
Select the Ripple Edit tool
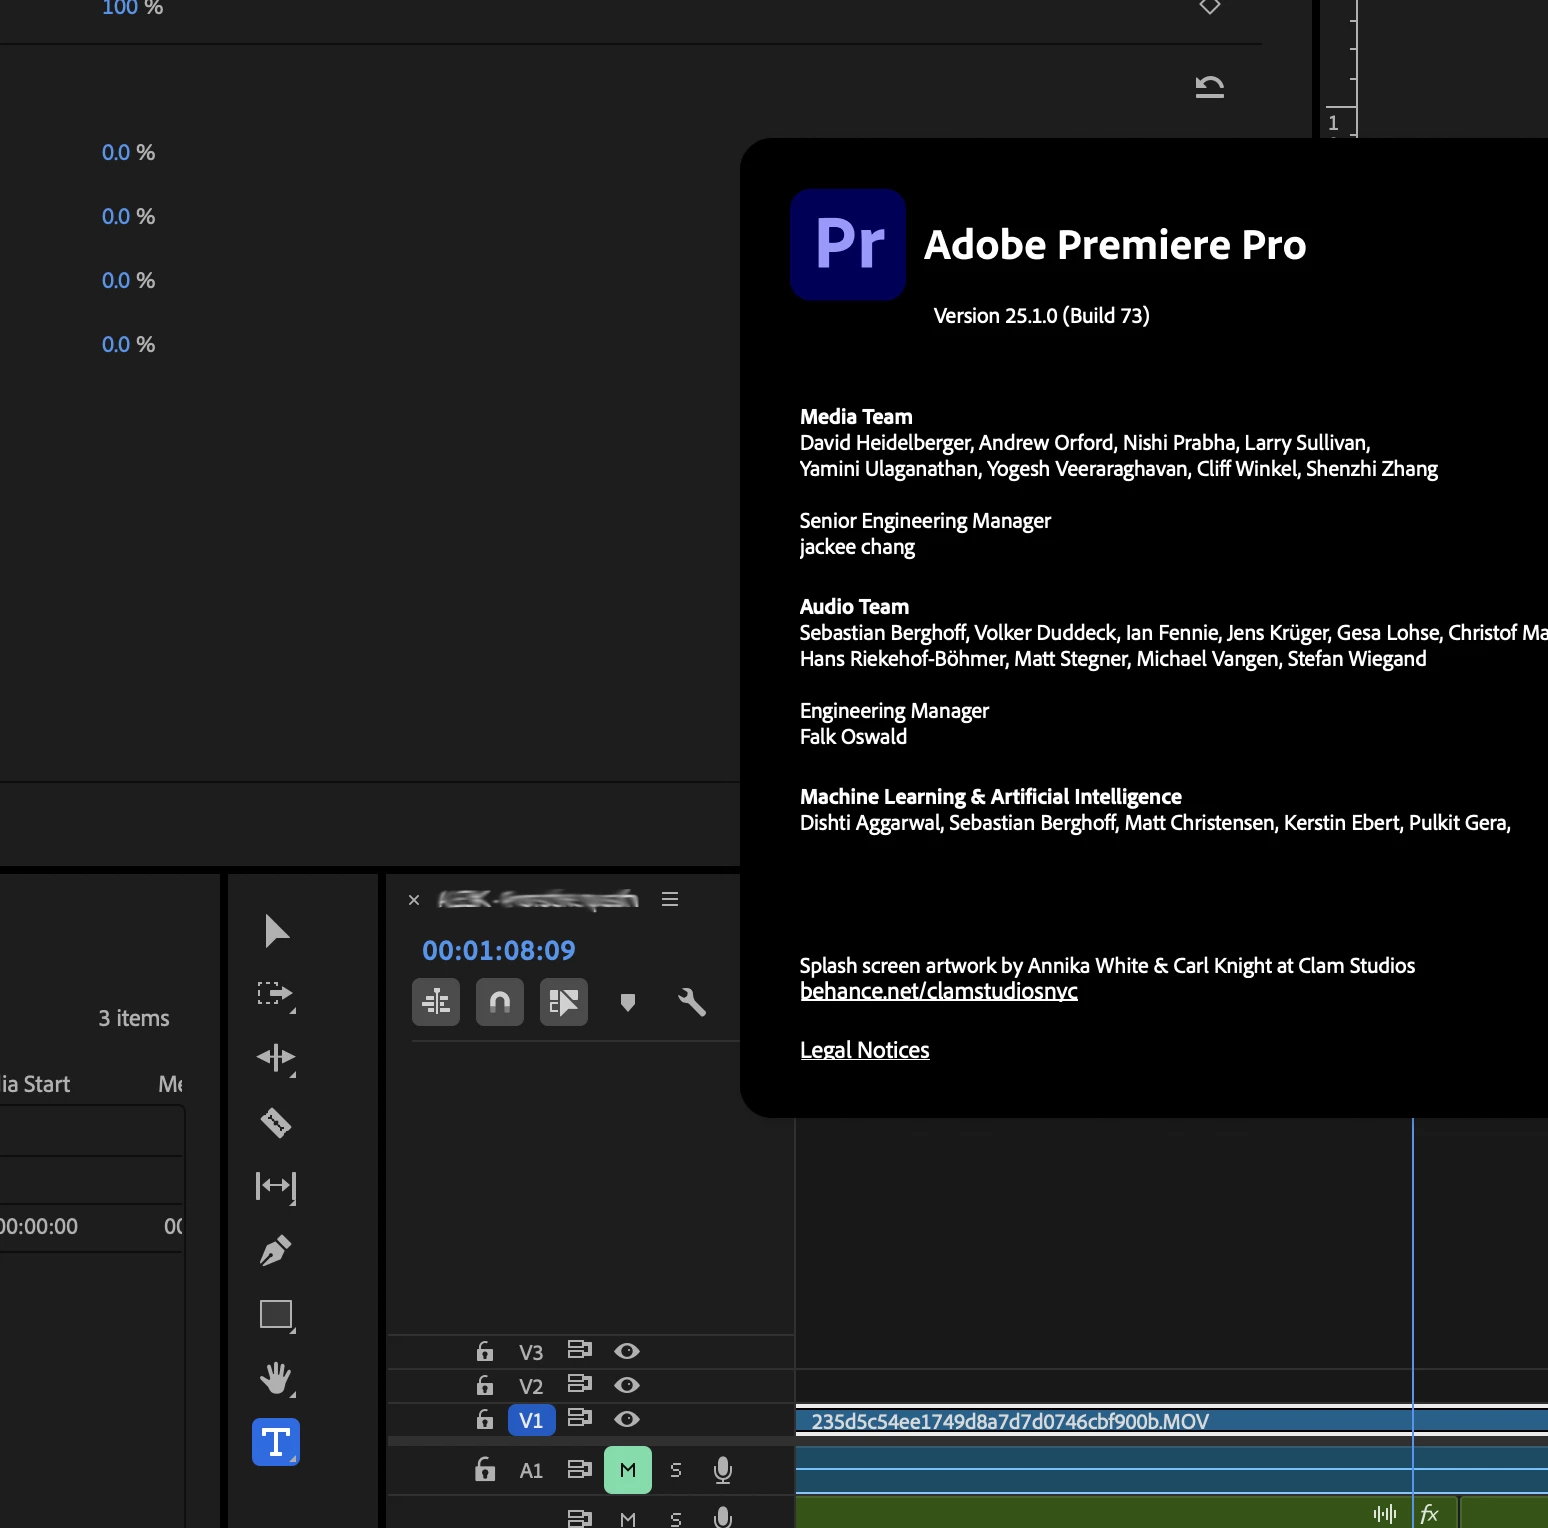tap(276, 1058)
